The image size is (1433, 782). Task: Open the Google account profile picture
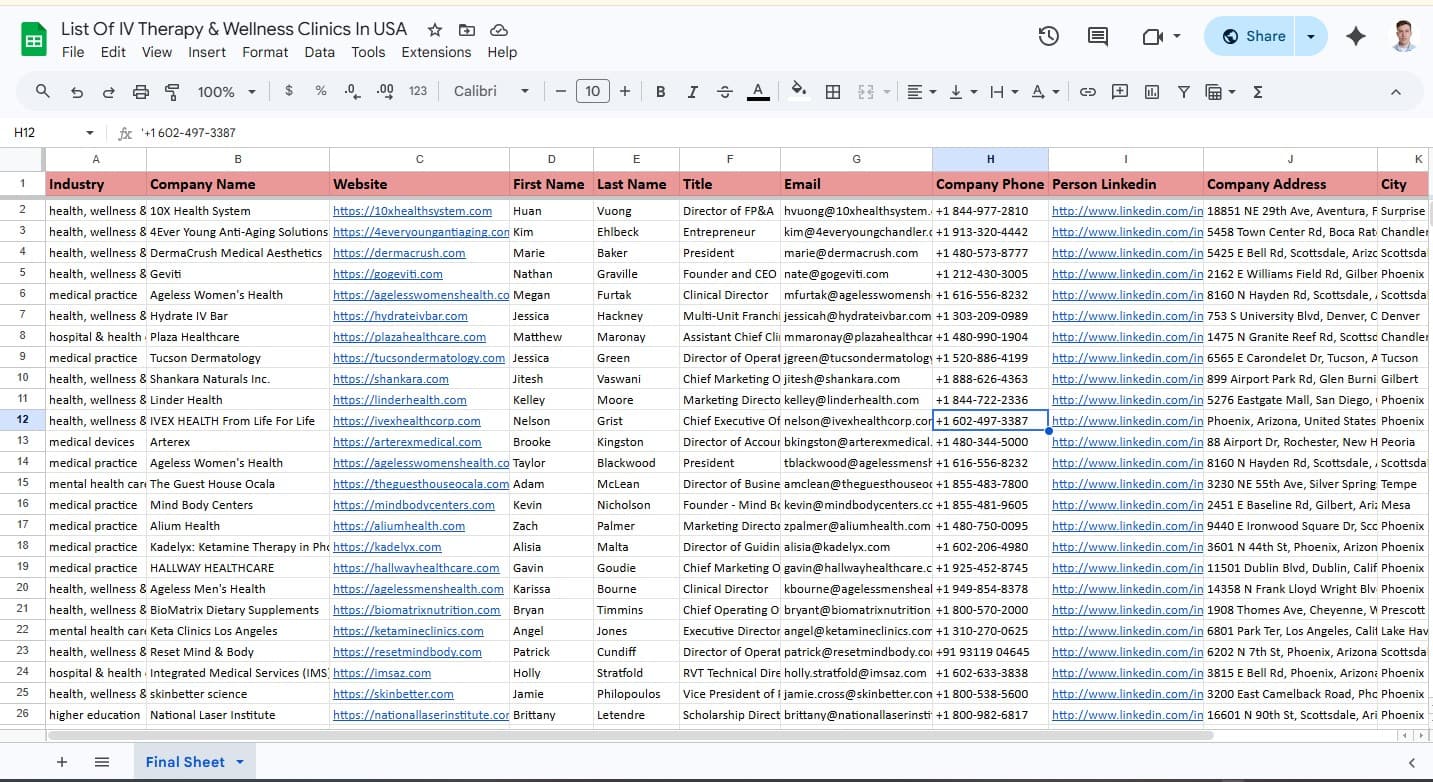(x=1404, y=36)
